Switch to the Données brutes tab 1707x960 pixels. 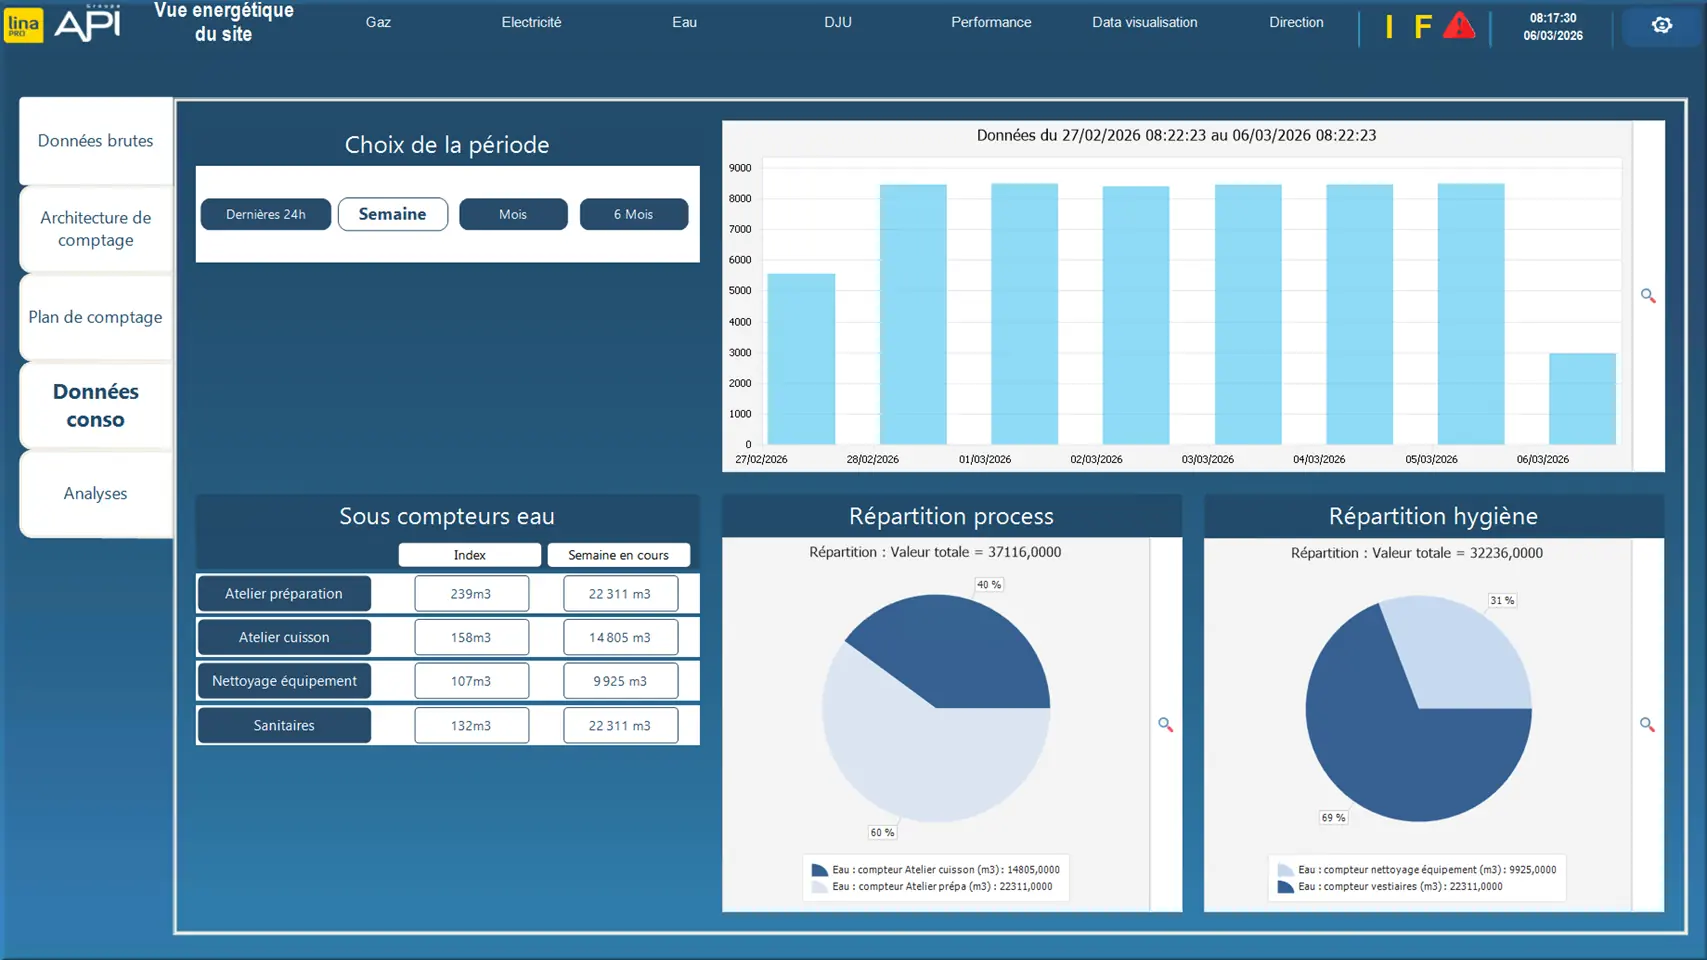click(96, 141)
